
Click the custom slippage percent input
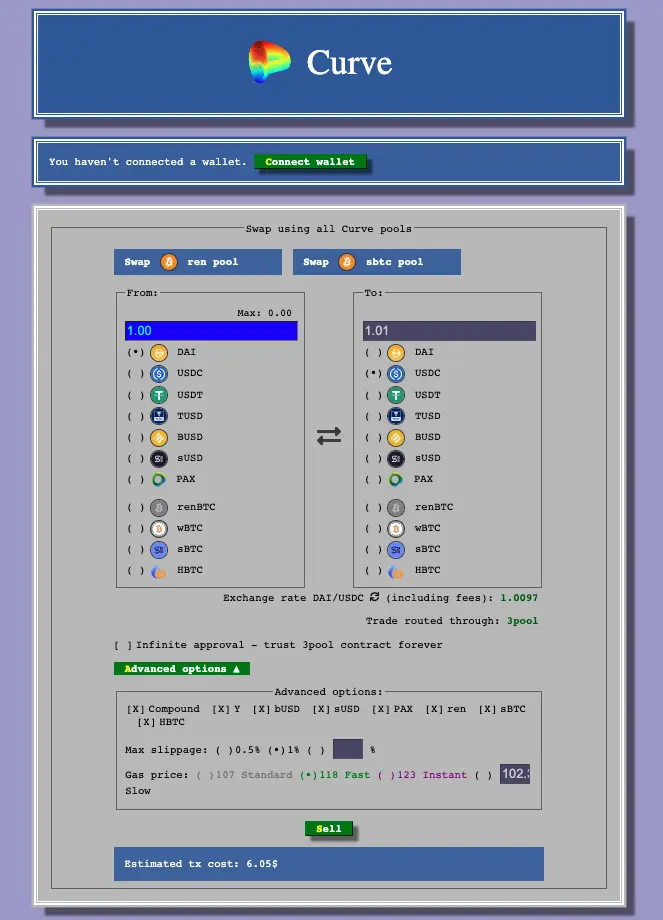click(x=347, y=749)
